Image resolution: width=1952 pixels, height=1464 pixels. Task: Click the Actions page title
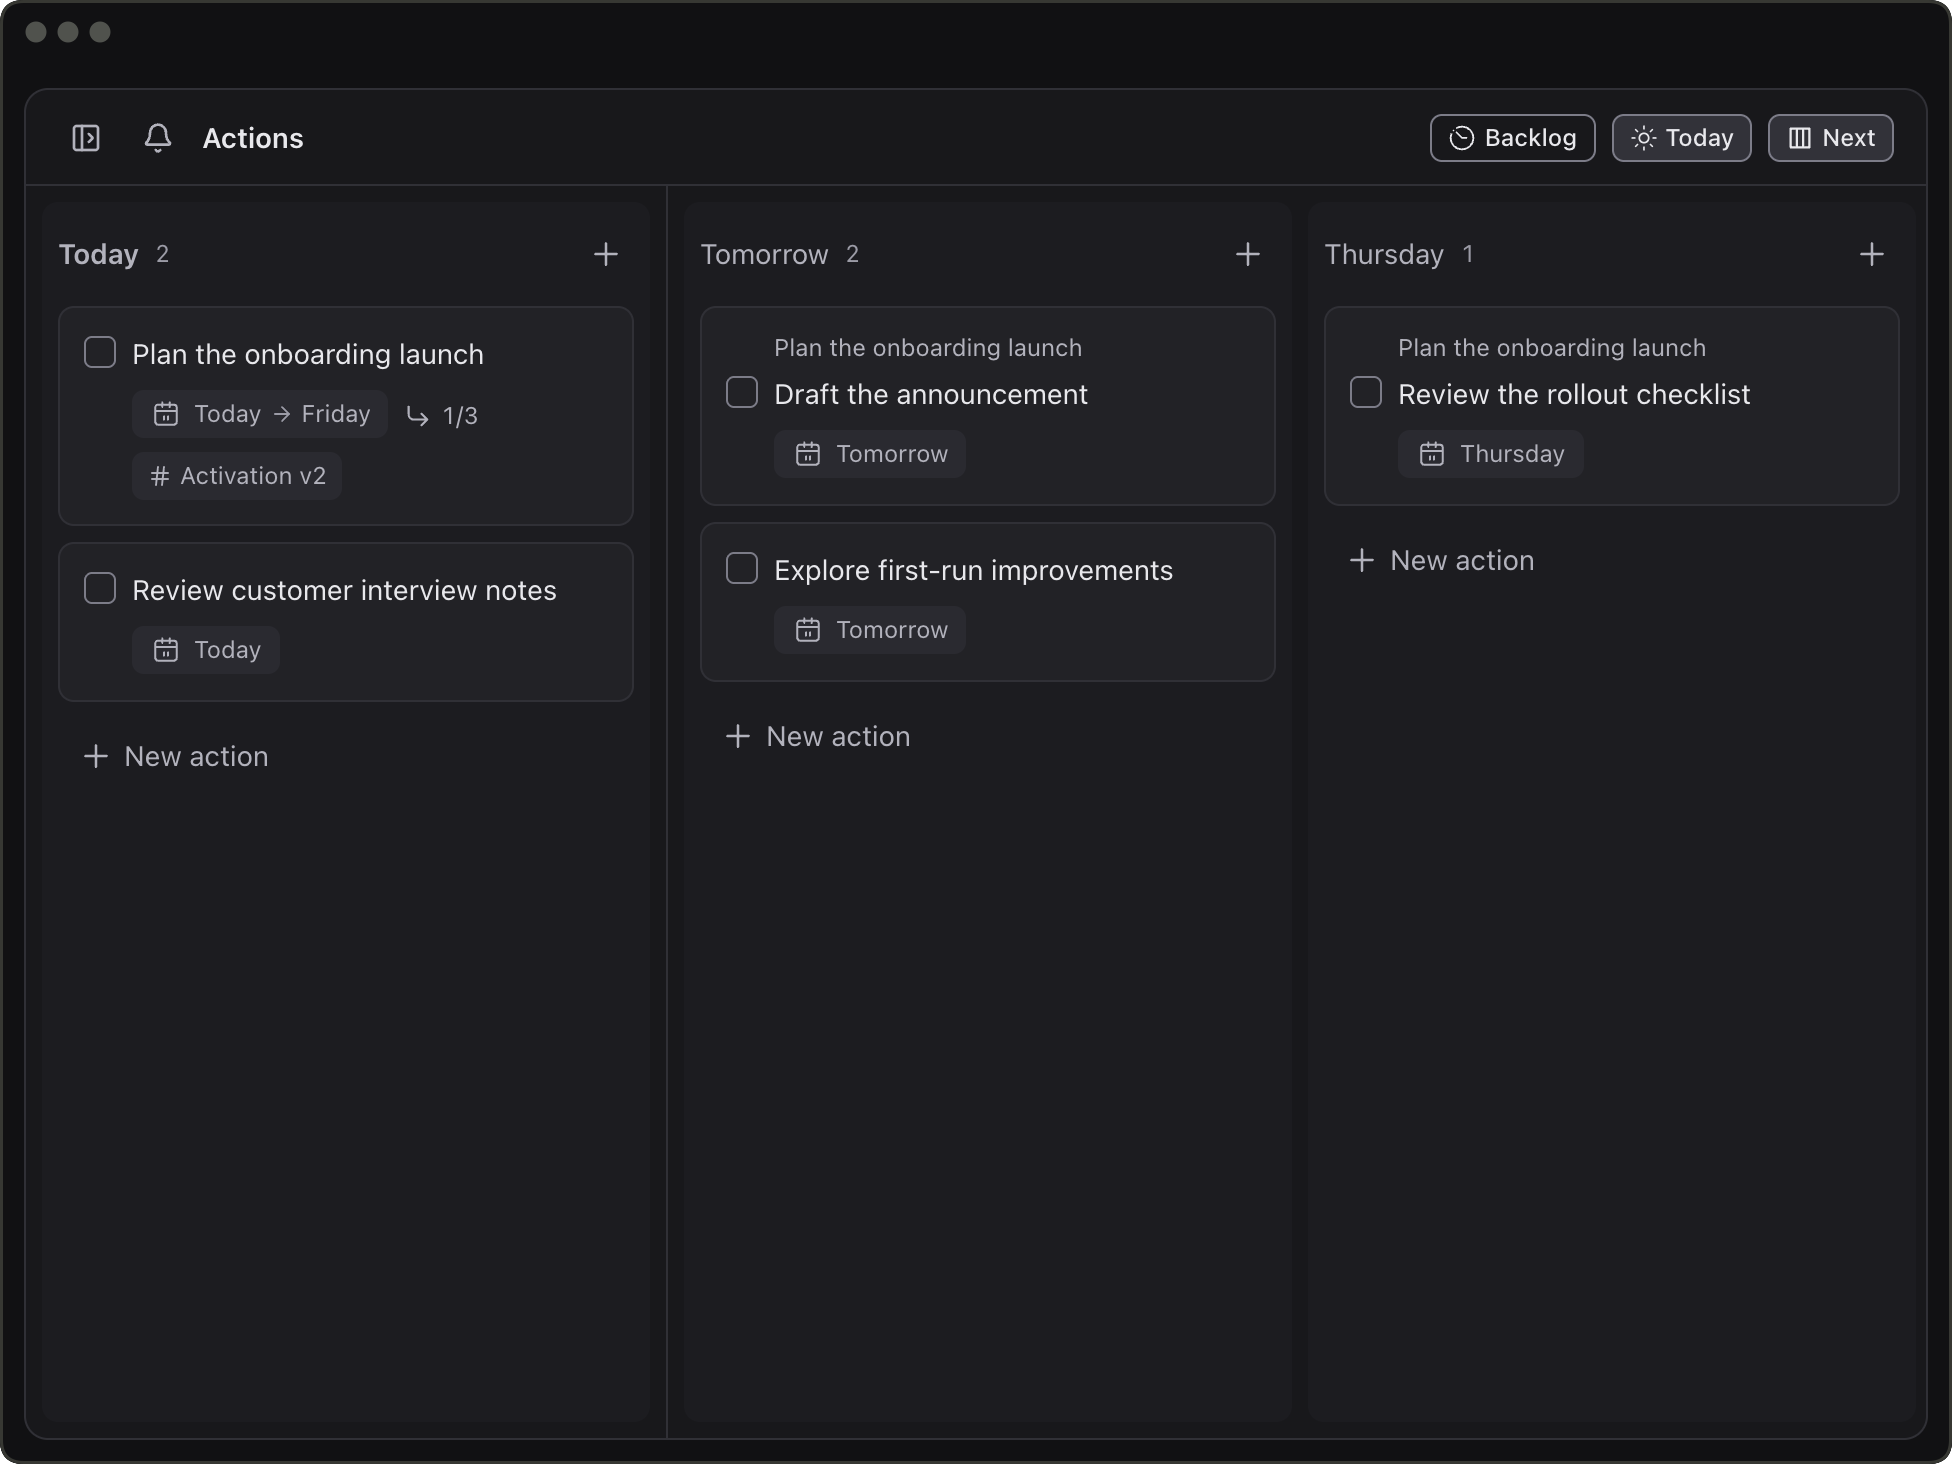[x=253, y=138]
